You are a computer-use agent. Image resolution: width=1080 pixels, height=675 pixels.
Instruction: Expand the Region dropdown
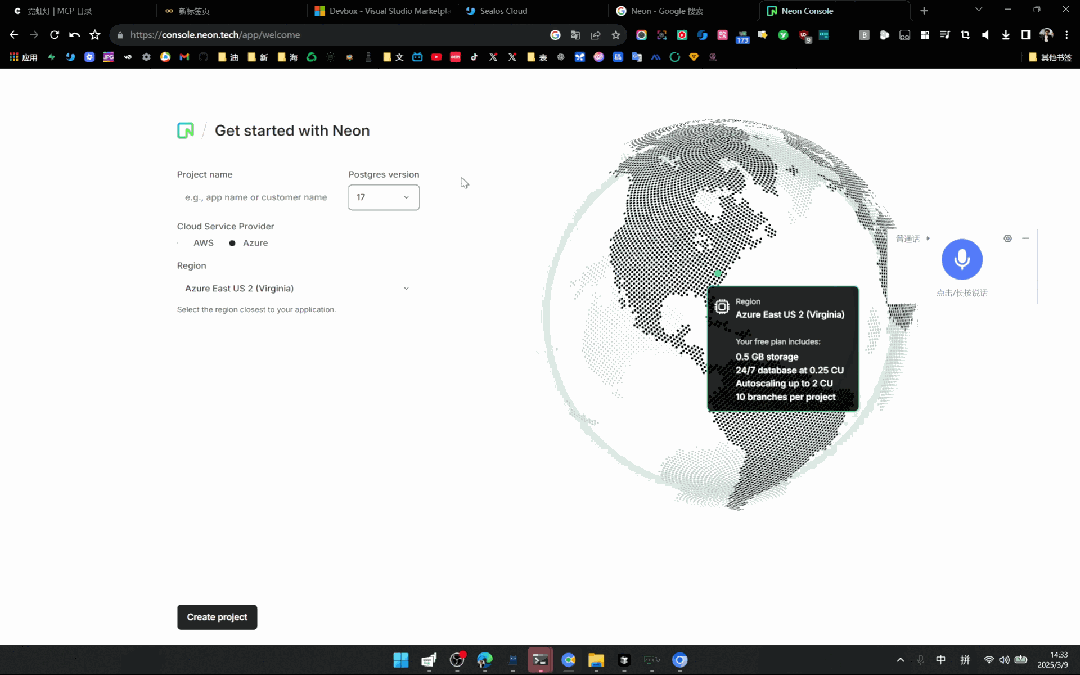(x=297, y=288)
